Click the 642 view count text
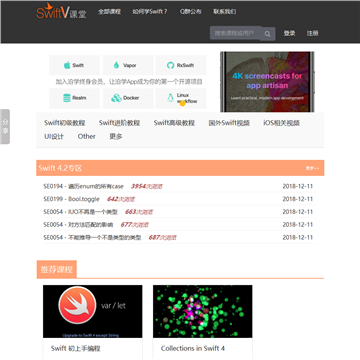The width and height of the screenshot is (360, 360). point(121,199)
